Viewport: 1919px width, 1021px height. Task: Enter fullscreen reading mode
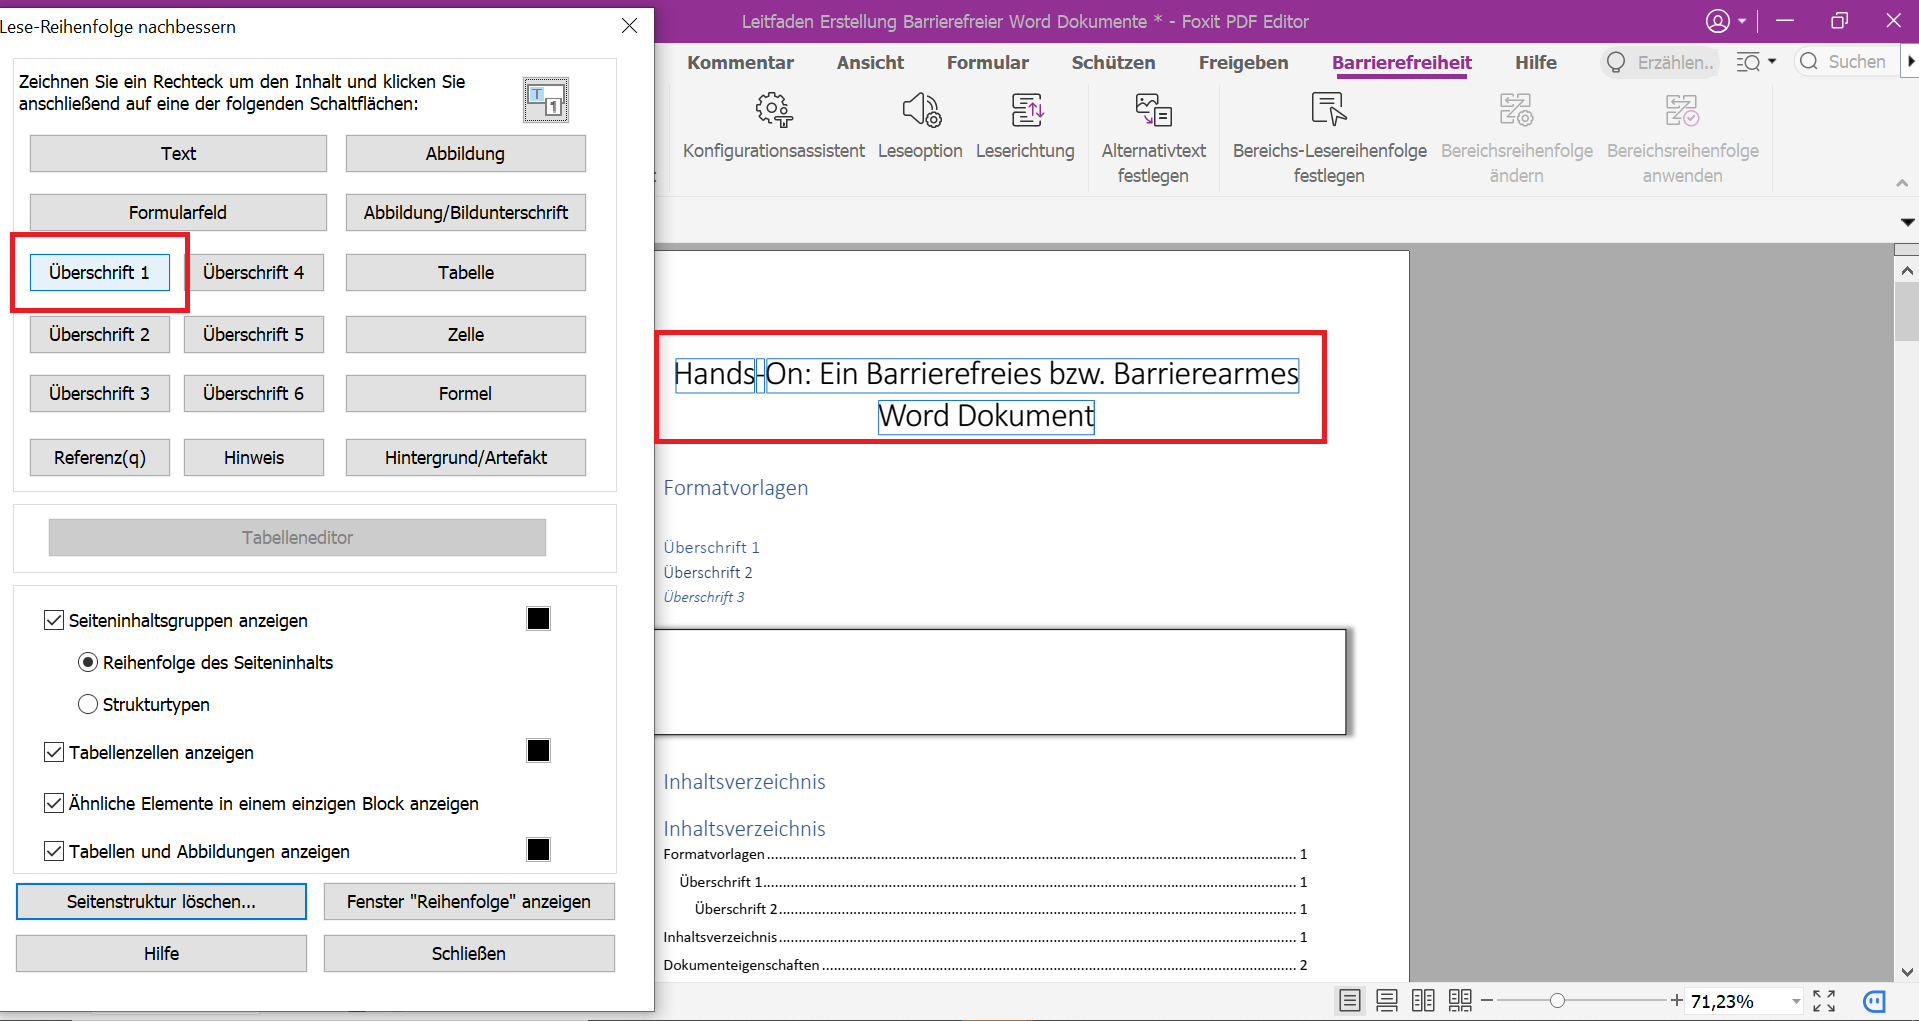pos(1824,1000)
